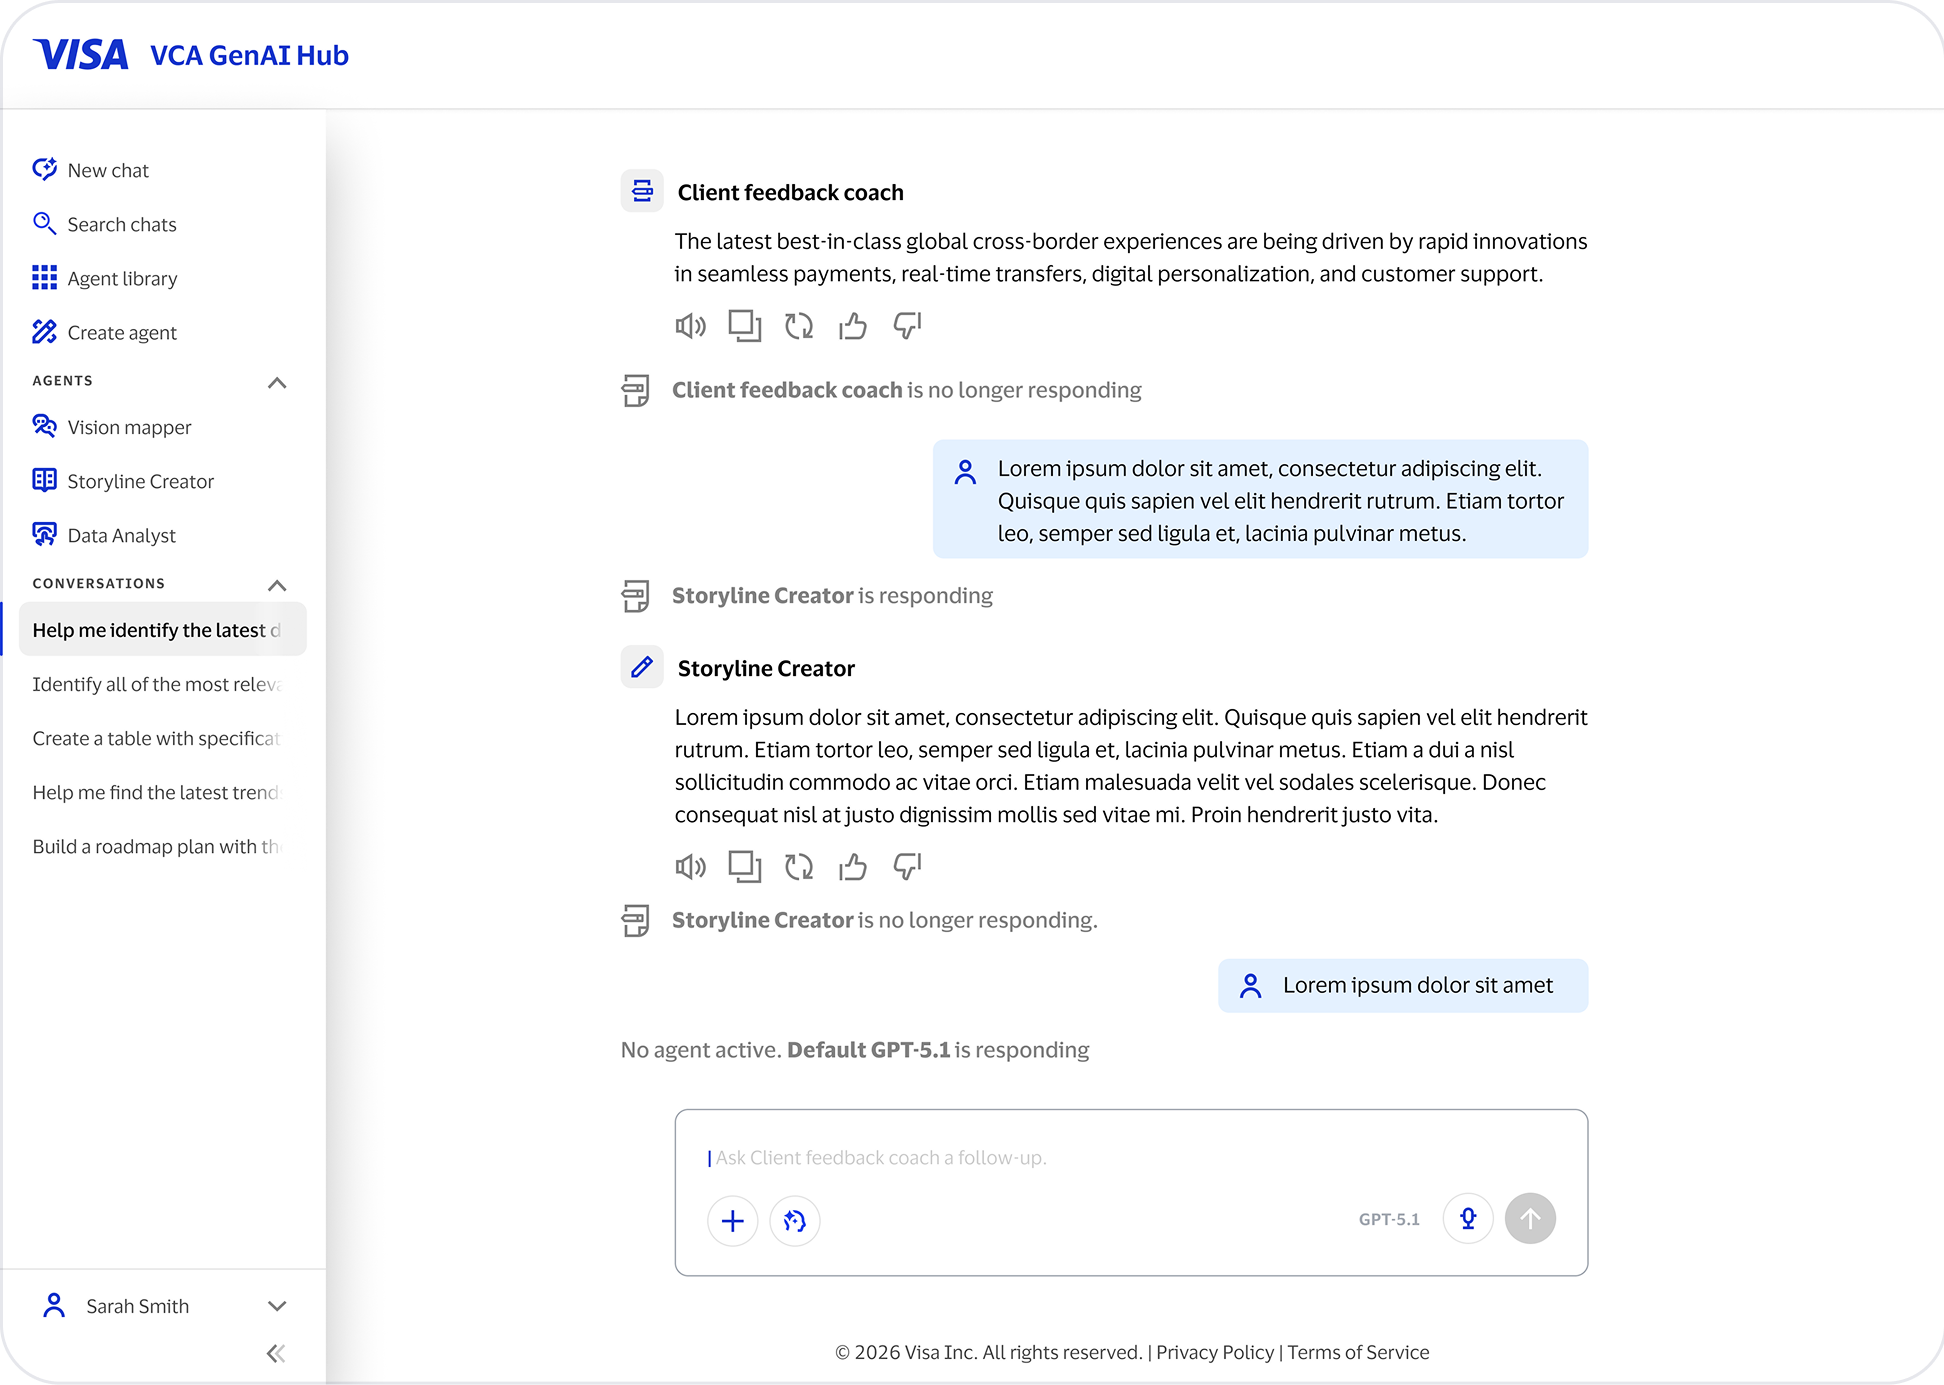Start a New chat from sidebar
Image resolution: width=1944 pixels, height=1385 pixels.
coord(91,170)
